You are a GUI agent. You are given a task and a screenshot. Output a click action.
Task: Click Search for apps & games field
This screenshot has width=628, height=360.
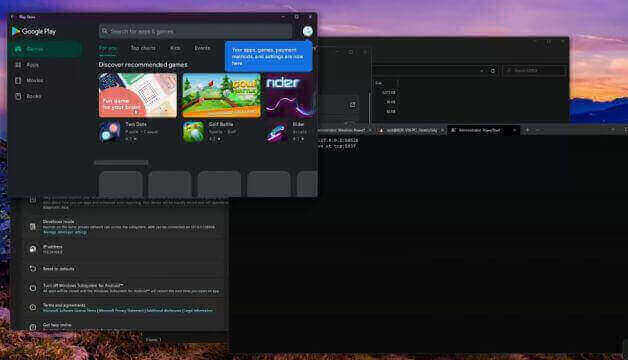pos(195,31)
